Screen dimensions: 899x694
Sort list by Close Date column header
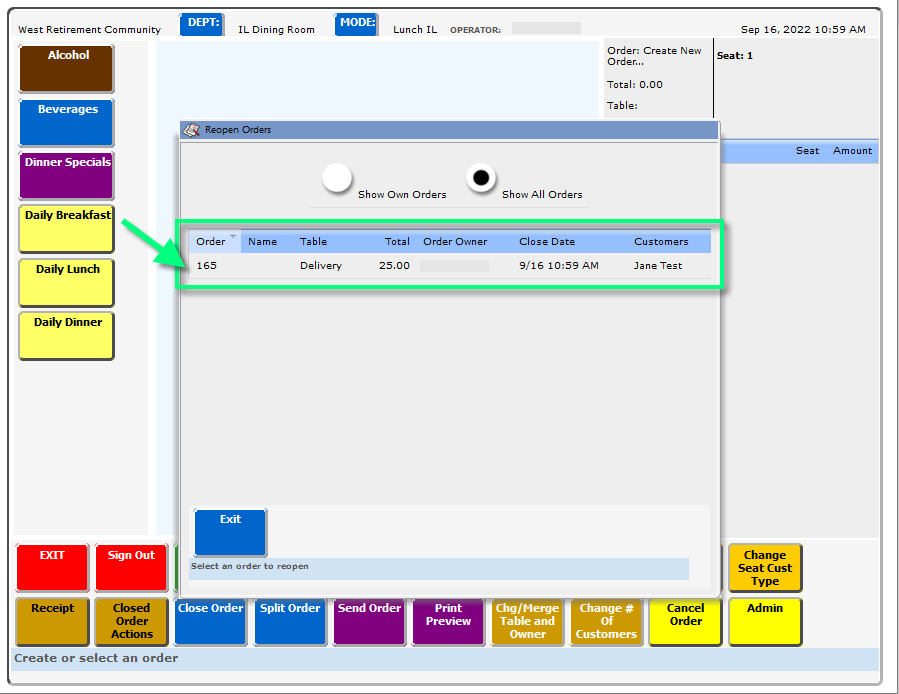[x=547, y=242]
